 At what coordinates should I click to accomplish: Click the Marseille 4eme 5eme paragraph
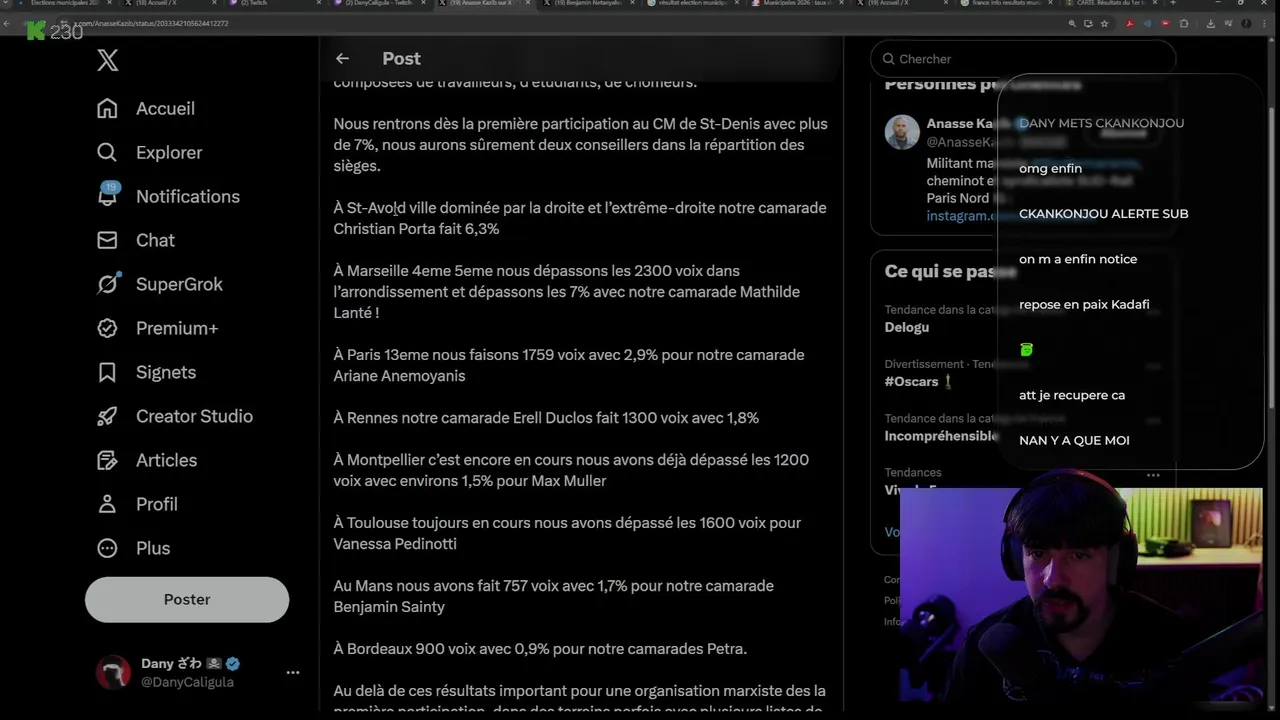[567, 291]
